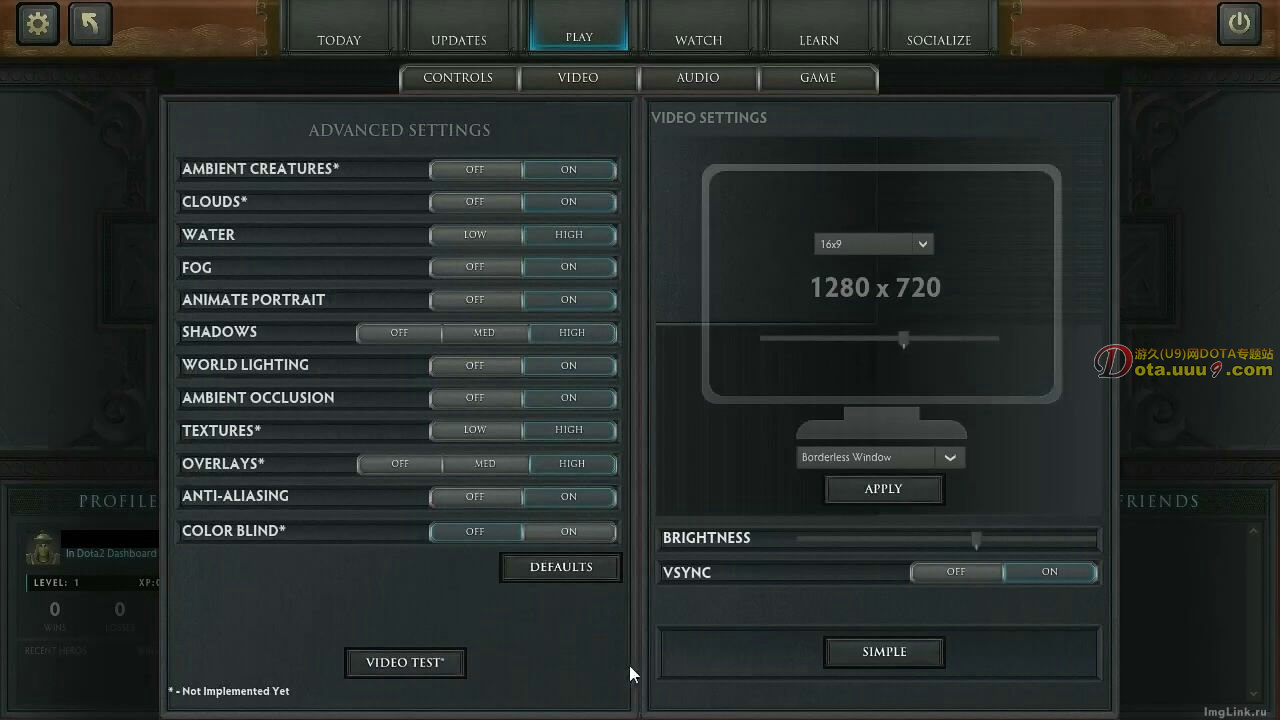Turn Ambient Creatures off
1280x720 pixels.
[x=475, y=170]
